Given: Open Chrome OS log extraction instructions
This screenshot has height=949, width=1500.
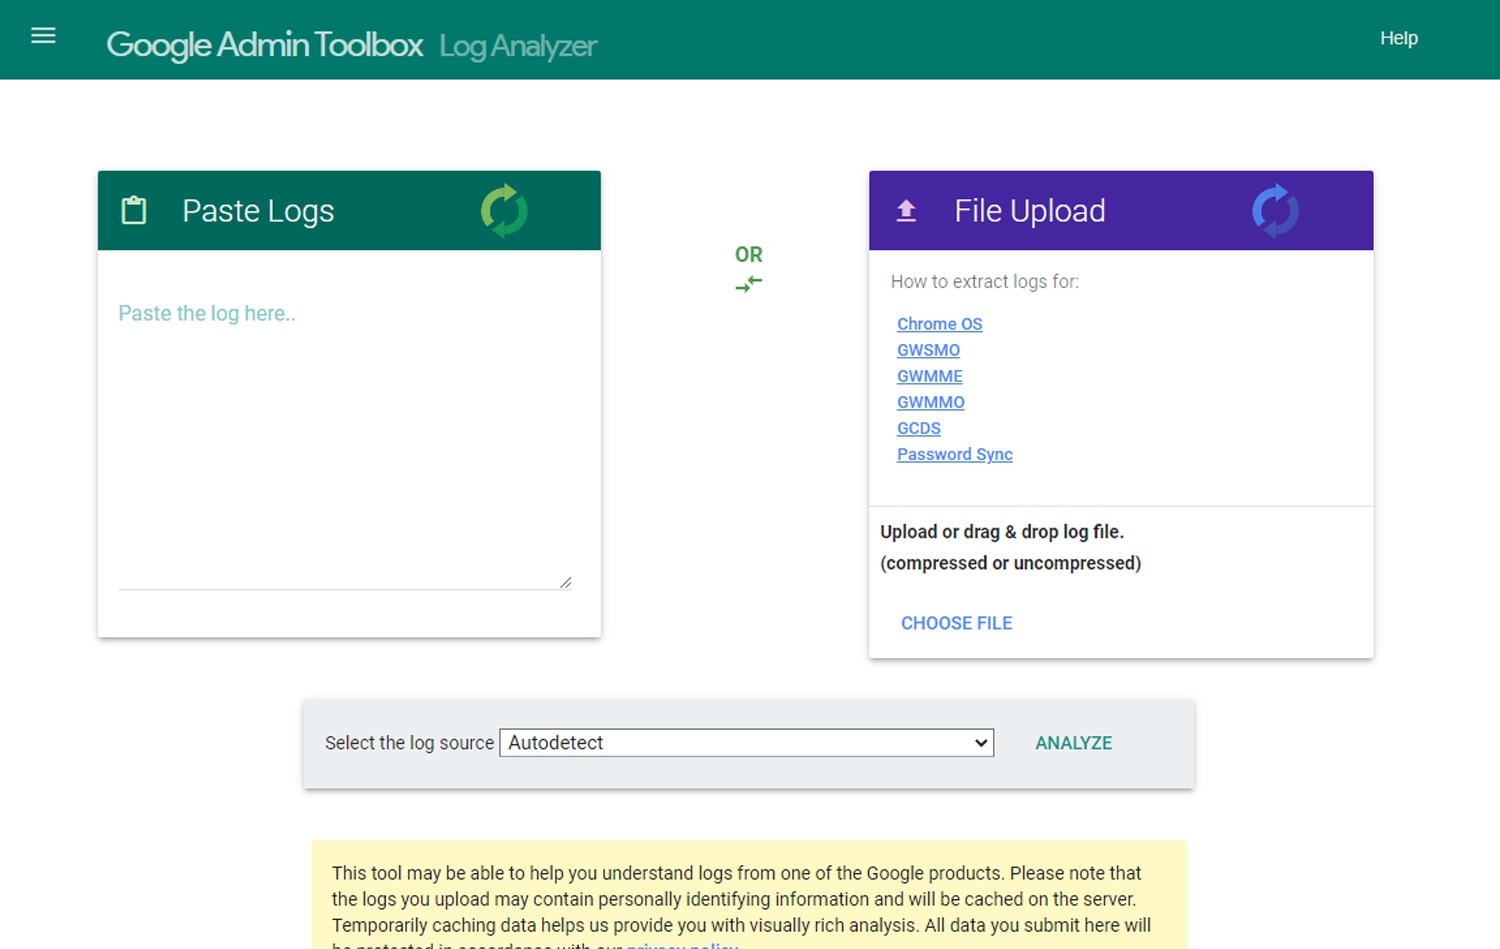Looking at the screenshot, I should [x=939, y=323].
